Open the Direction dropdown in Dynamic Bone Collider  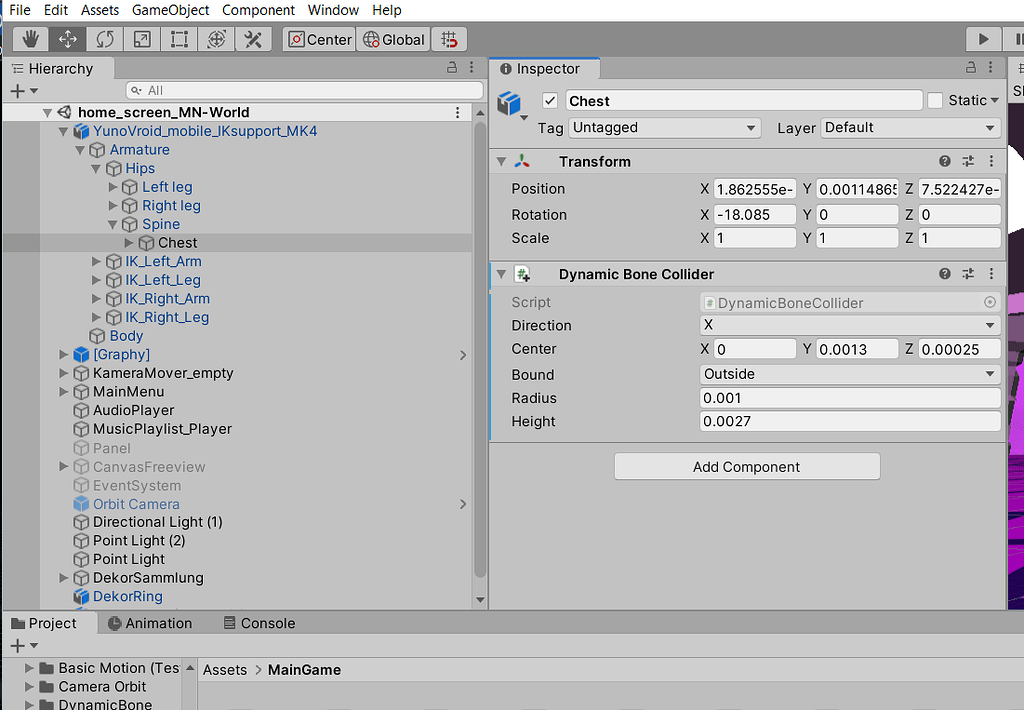(x=850, y=325)
